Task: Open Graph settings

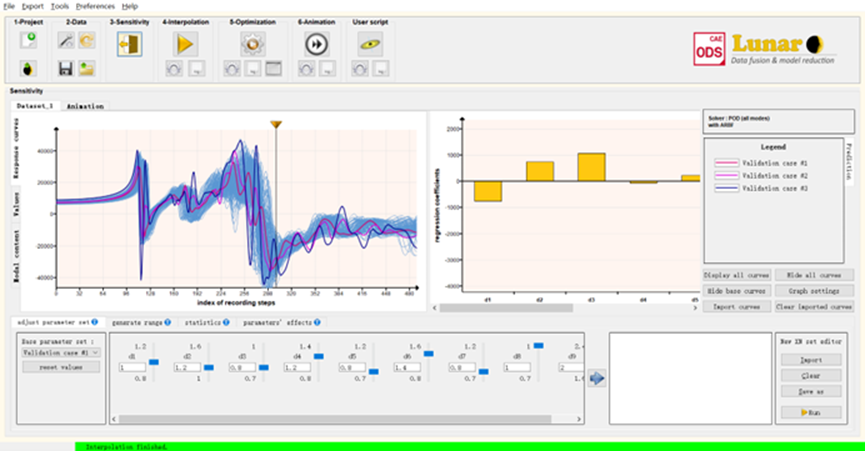Action: tap(814, 291)
